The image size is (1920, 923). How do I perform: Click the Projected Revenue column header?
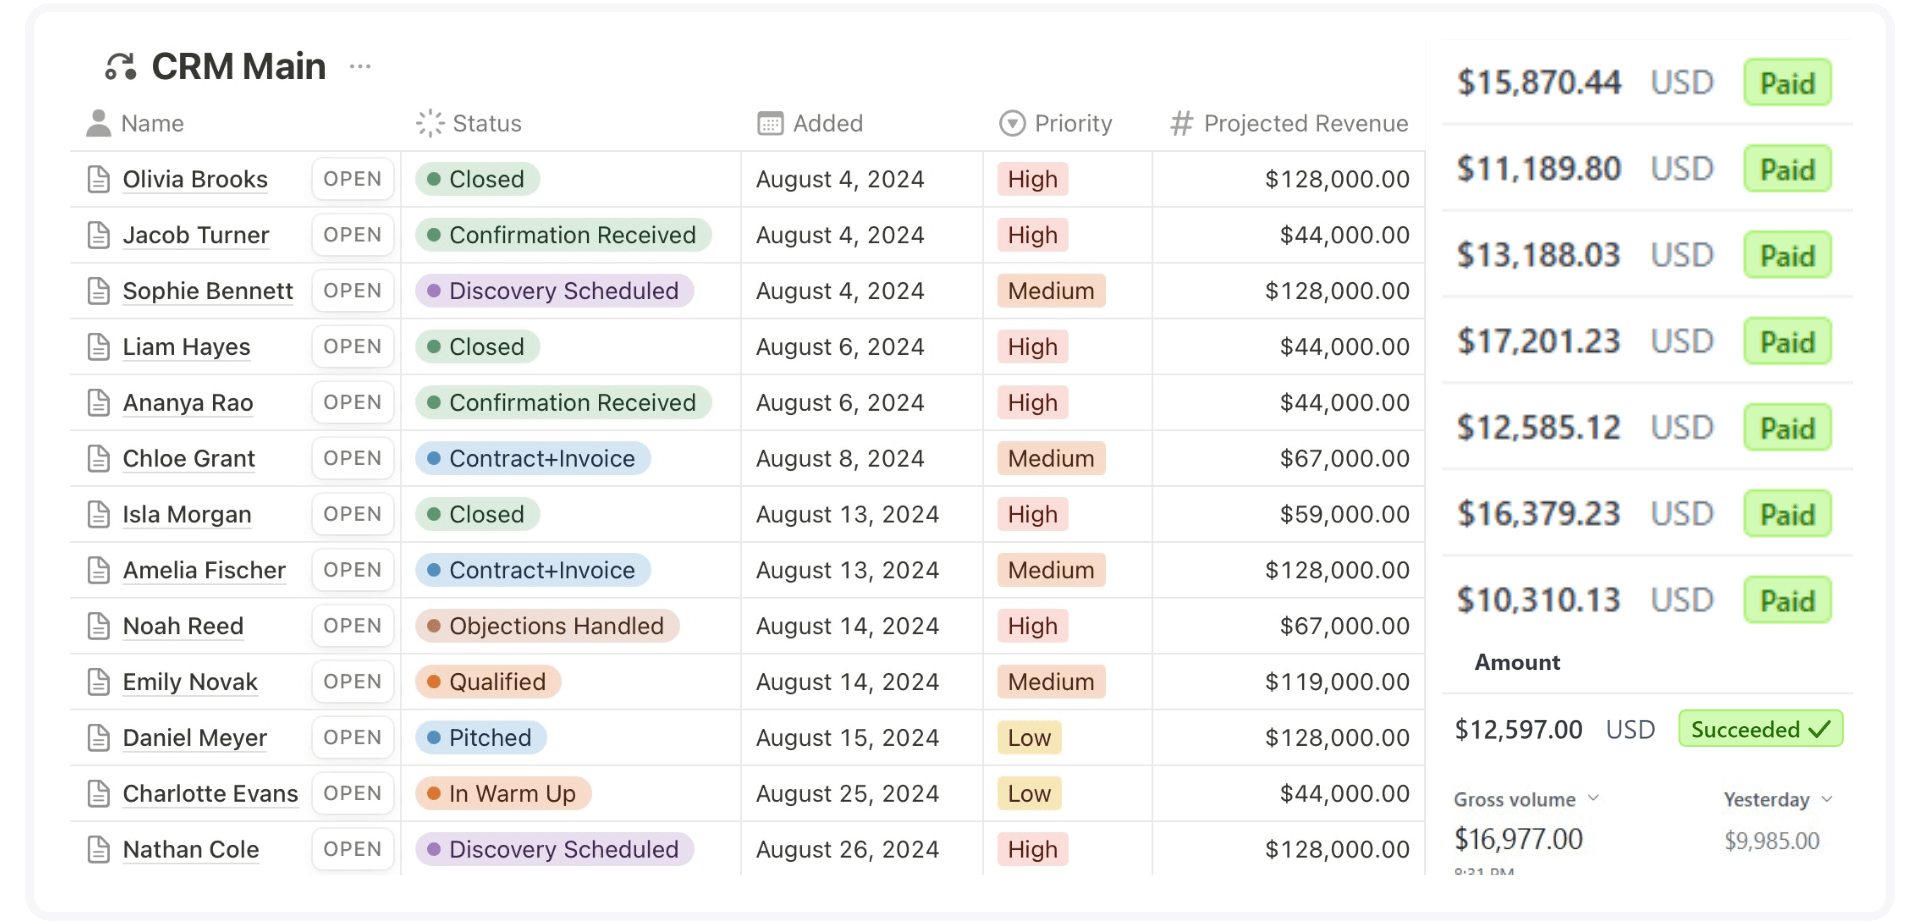[1305, 123]
